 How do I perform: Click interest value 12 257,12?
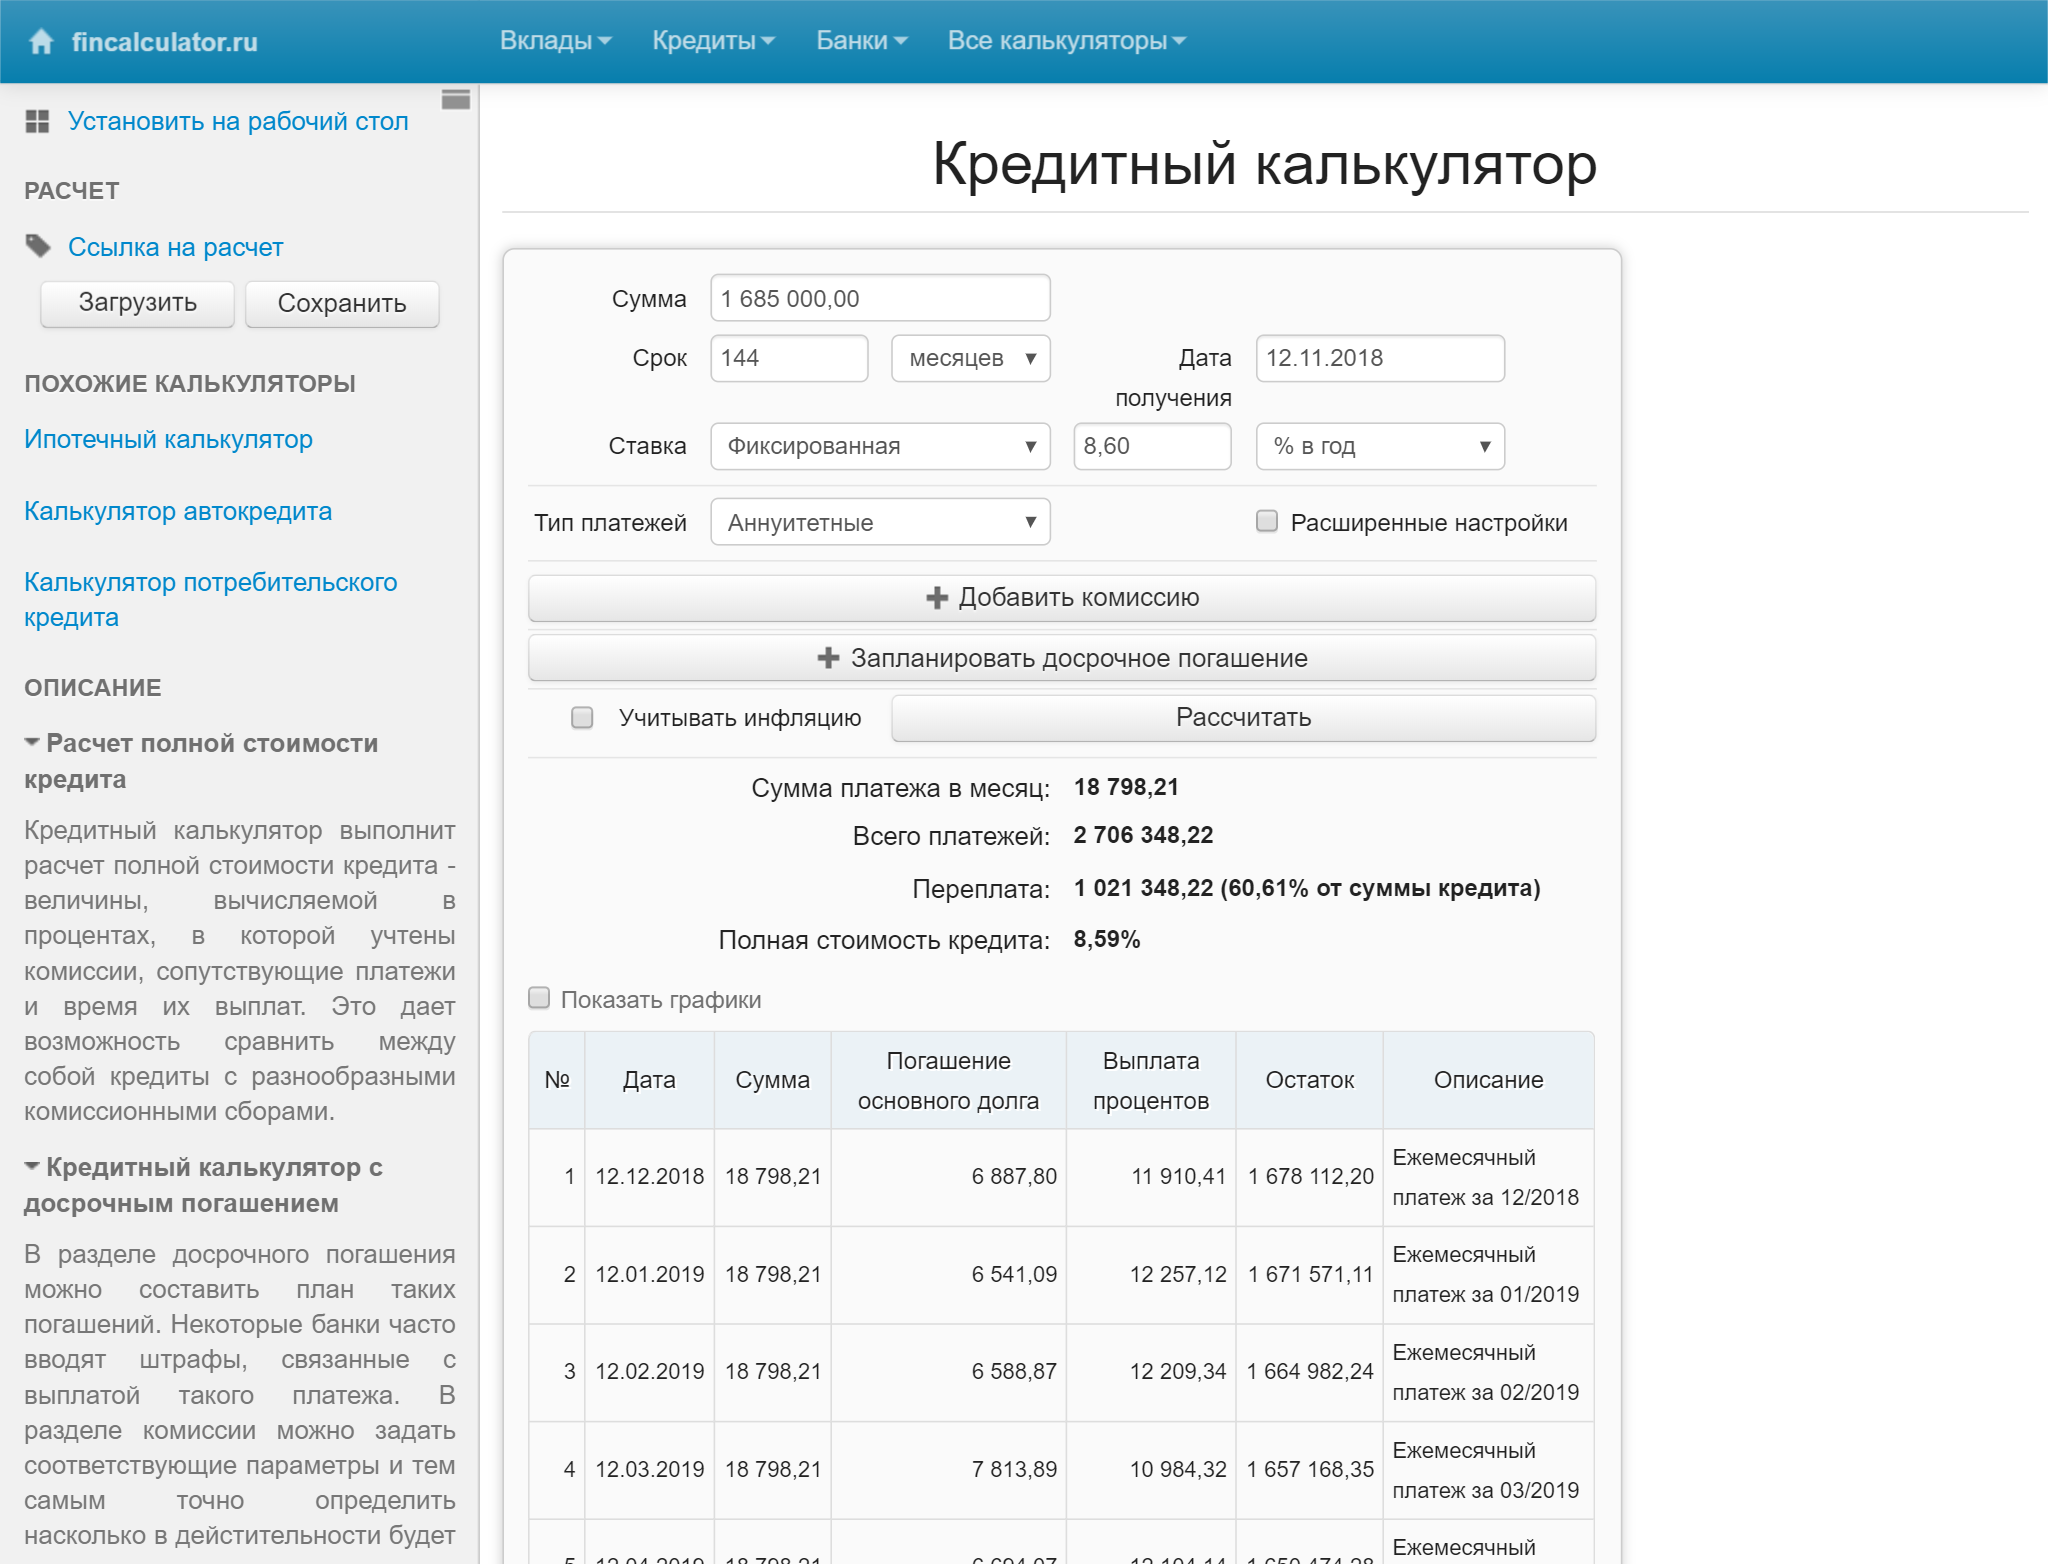point(1178,1275)
